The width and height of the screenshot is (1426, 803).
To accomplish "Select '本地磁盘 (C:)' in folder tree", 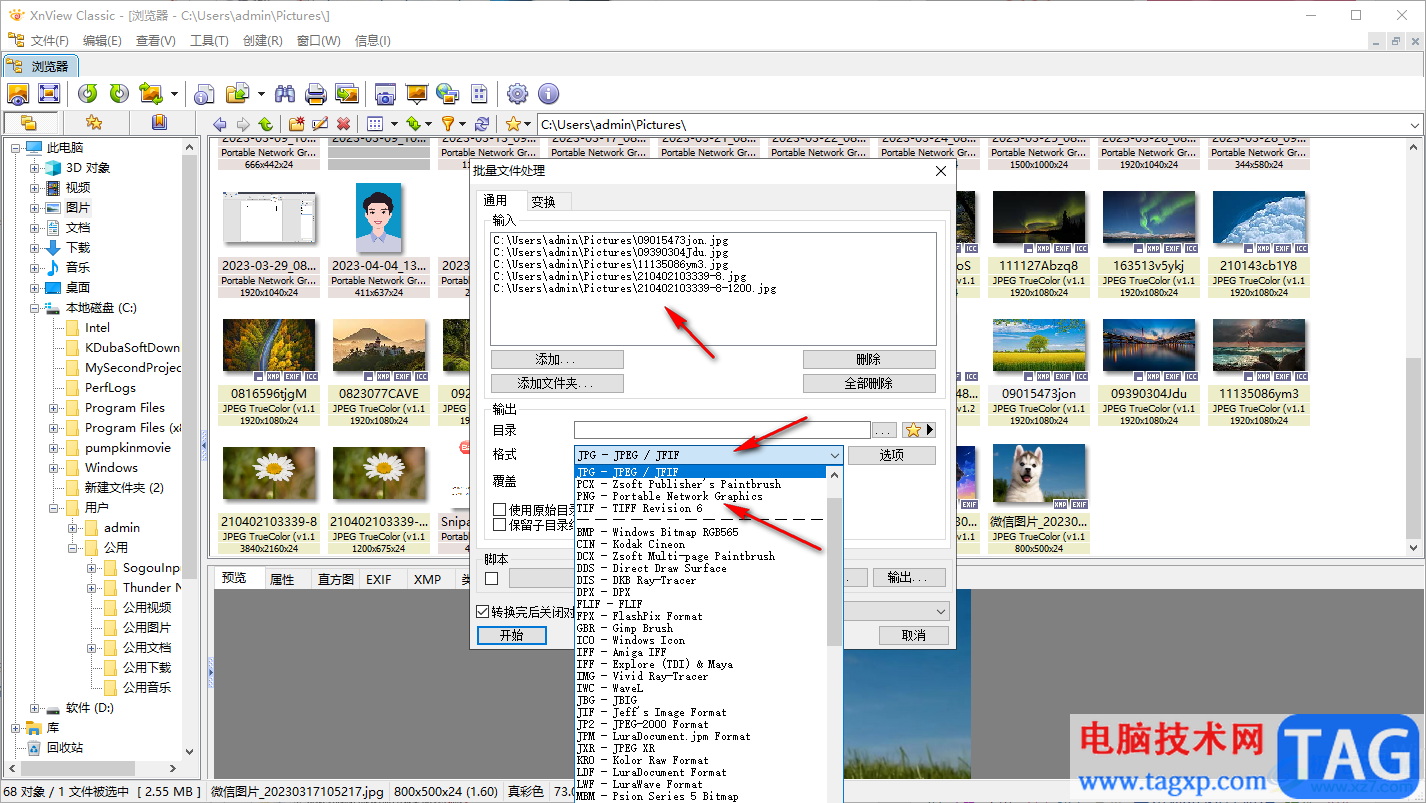I will coord(101,308).
